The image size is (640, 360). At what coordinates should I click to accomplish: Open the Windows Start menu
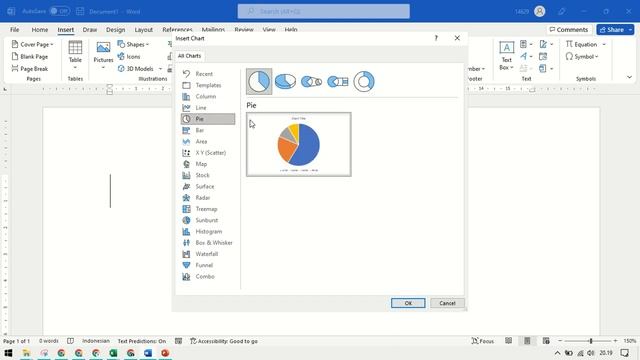point(8,353)
